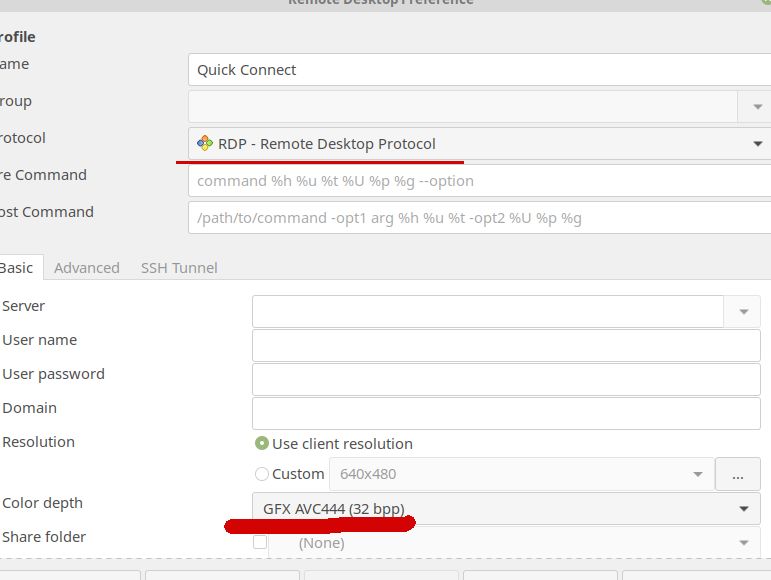771x580 pixels.
Task: Open the custom resolution list arrow
Action: tap(697, 474)
